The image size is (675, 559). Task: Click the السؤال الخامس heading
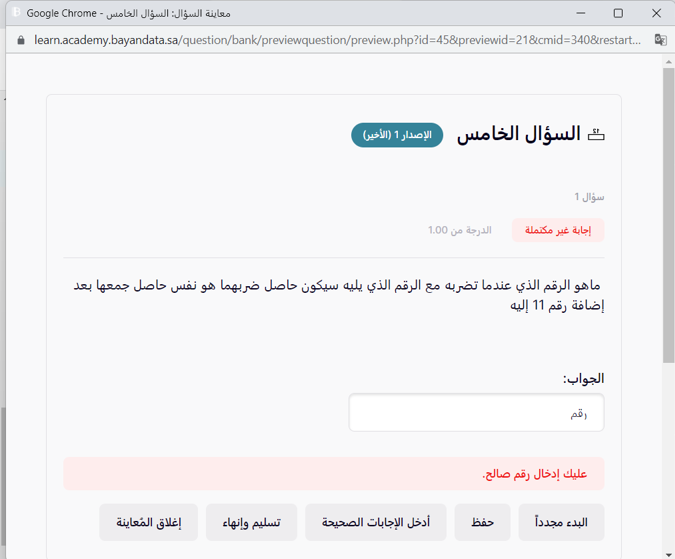click(x=519, y=135)
